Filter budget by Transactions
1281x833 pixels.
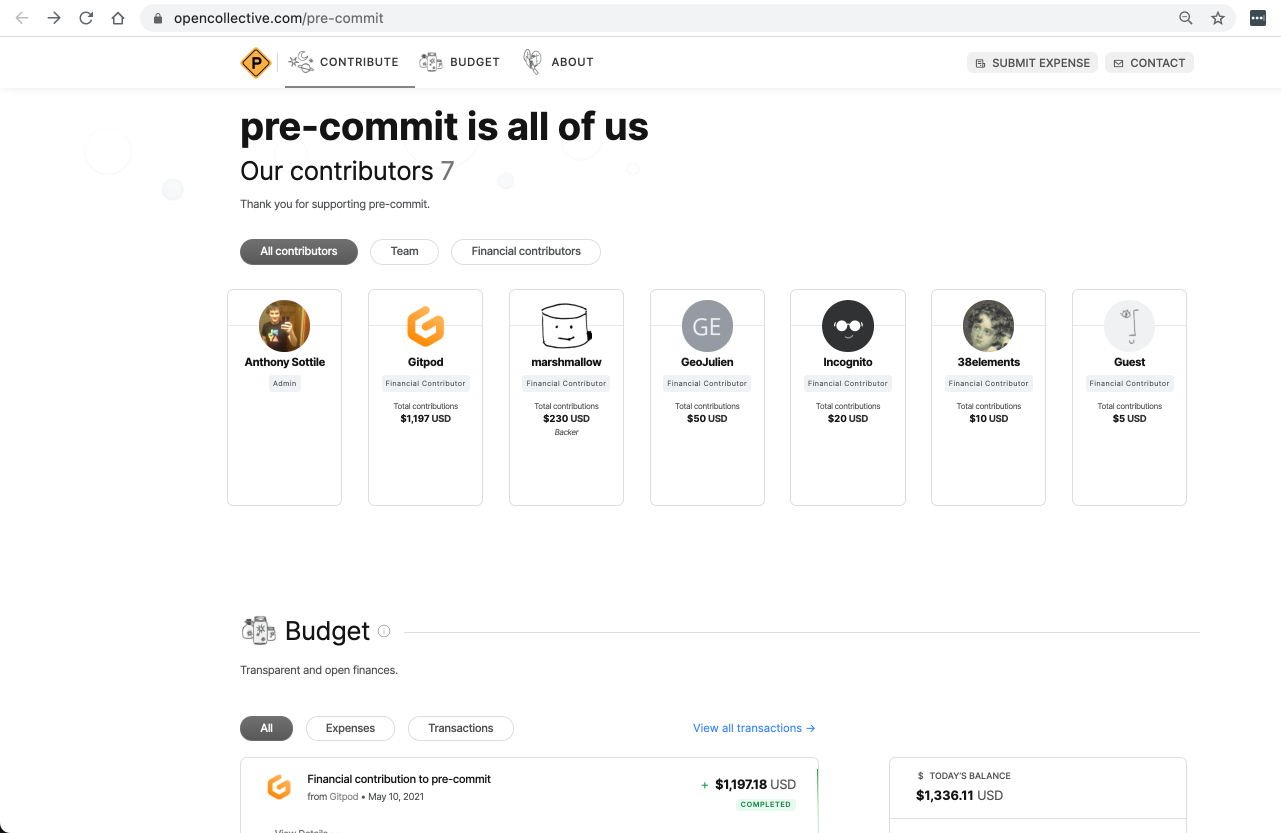(460, 728)
